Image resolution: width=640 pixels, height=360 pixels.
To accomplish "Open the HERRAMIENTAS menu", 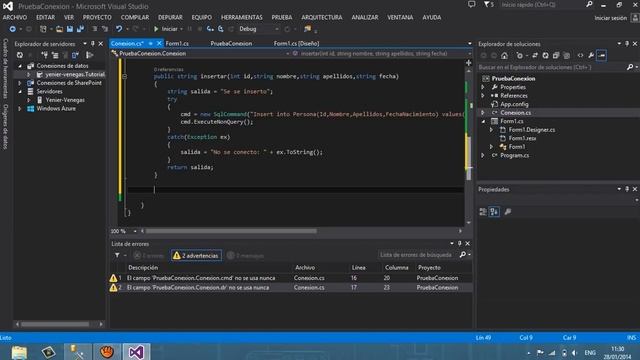I will pos(242,18).
